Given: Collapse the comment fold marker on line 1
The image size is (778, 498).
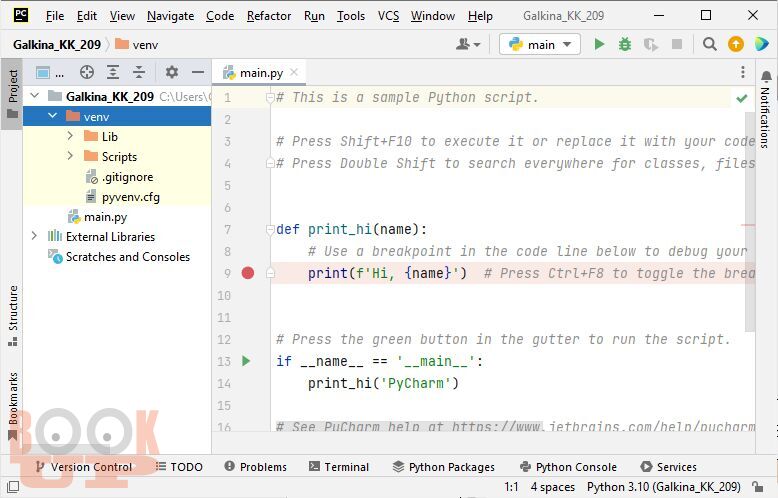Looking at the screenshot, I should coord(270,97).
